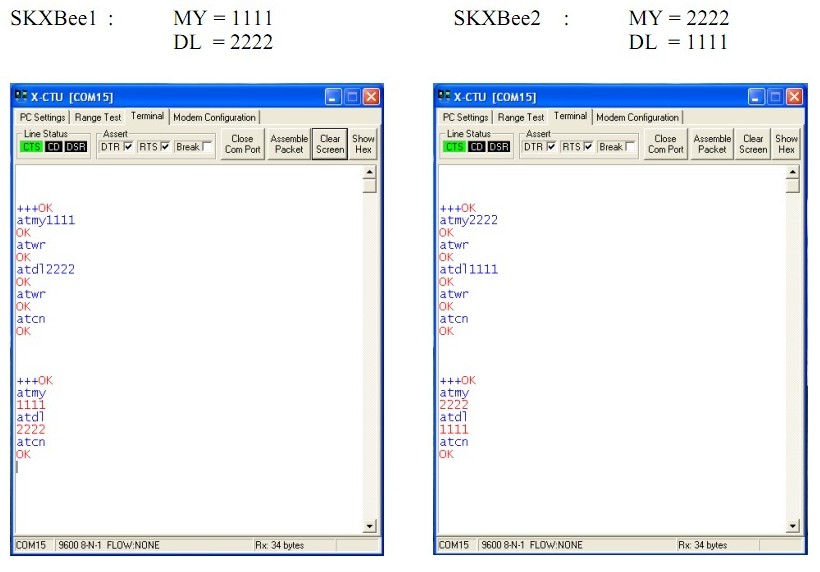Toggle RTS checkbox in right X-CTU window
The image size is (820, 572).
click(588, 147)
